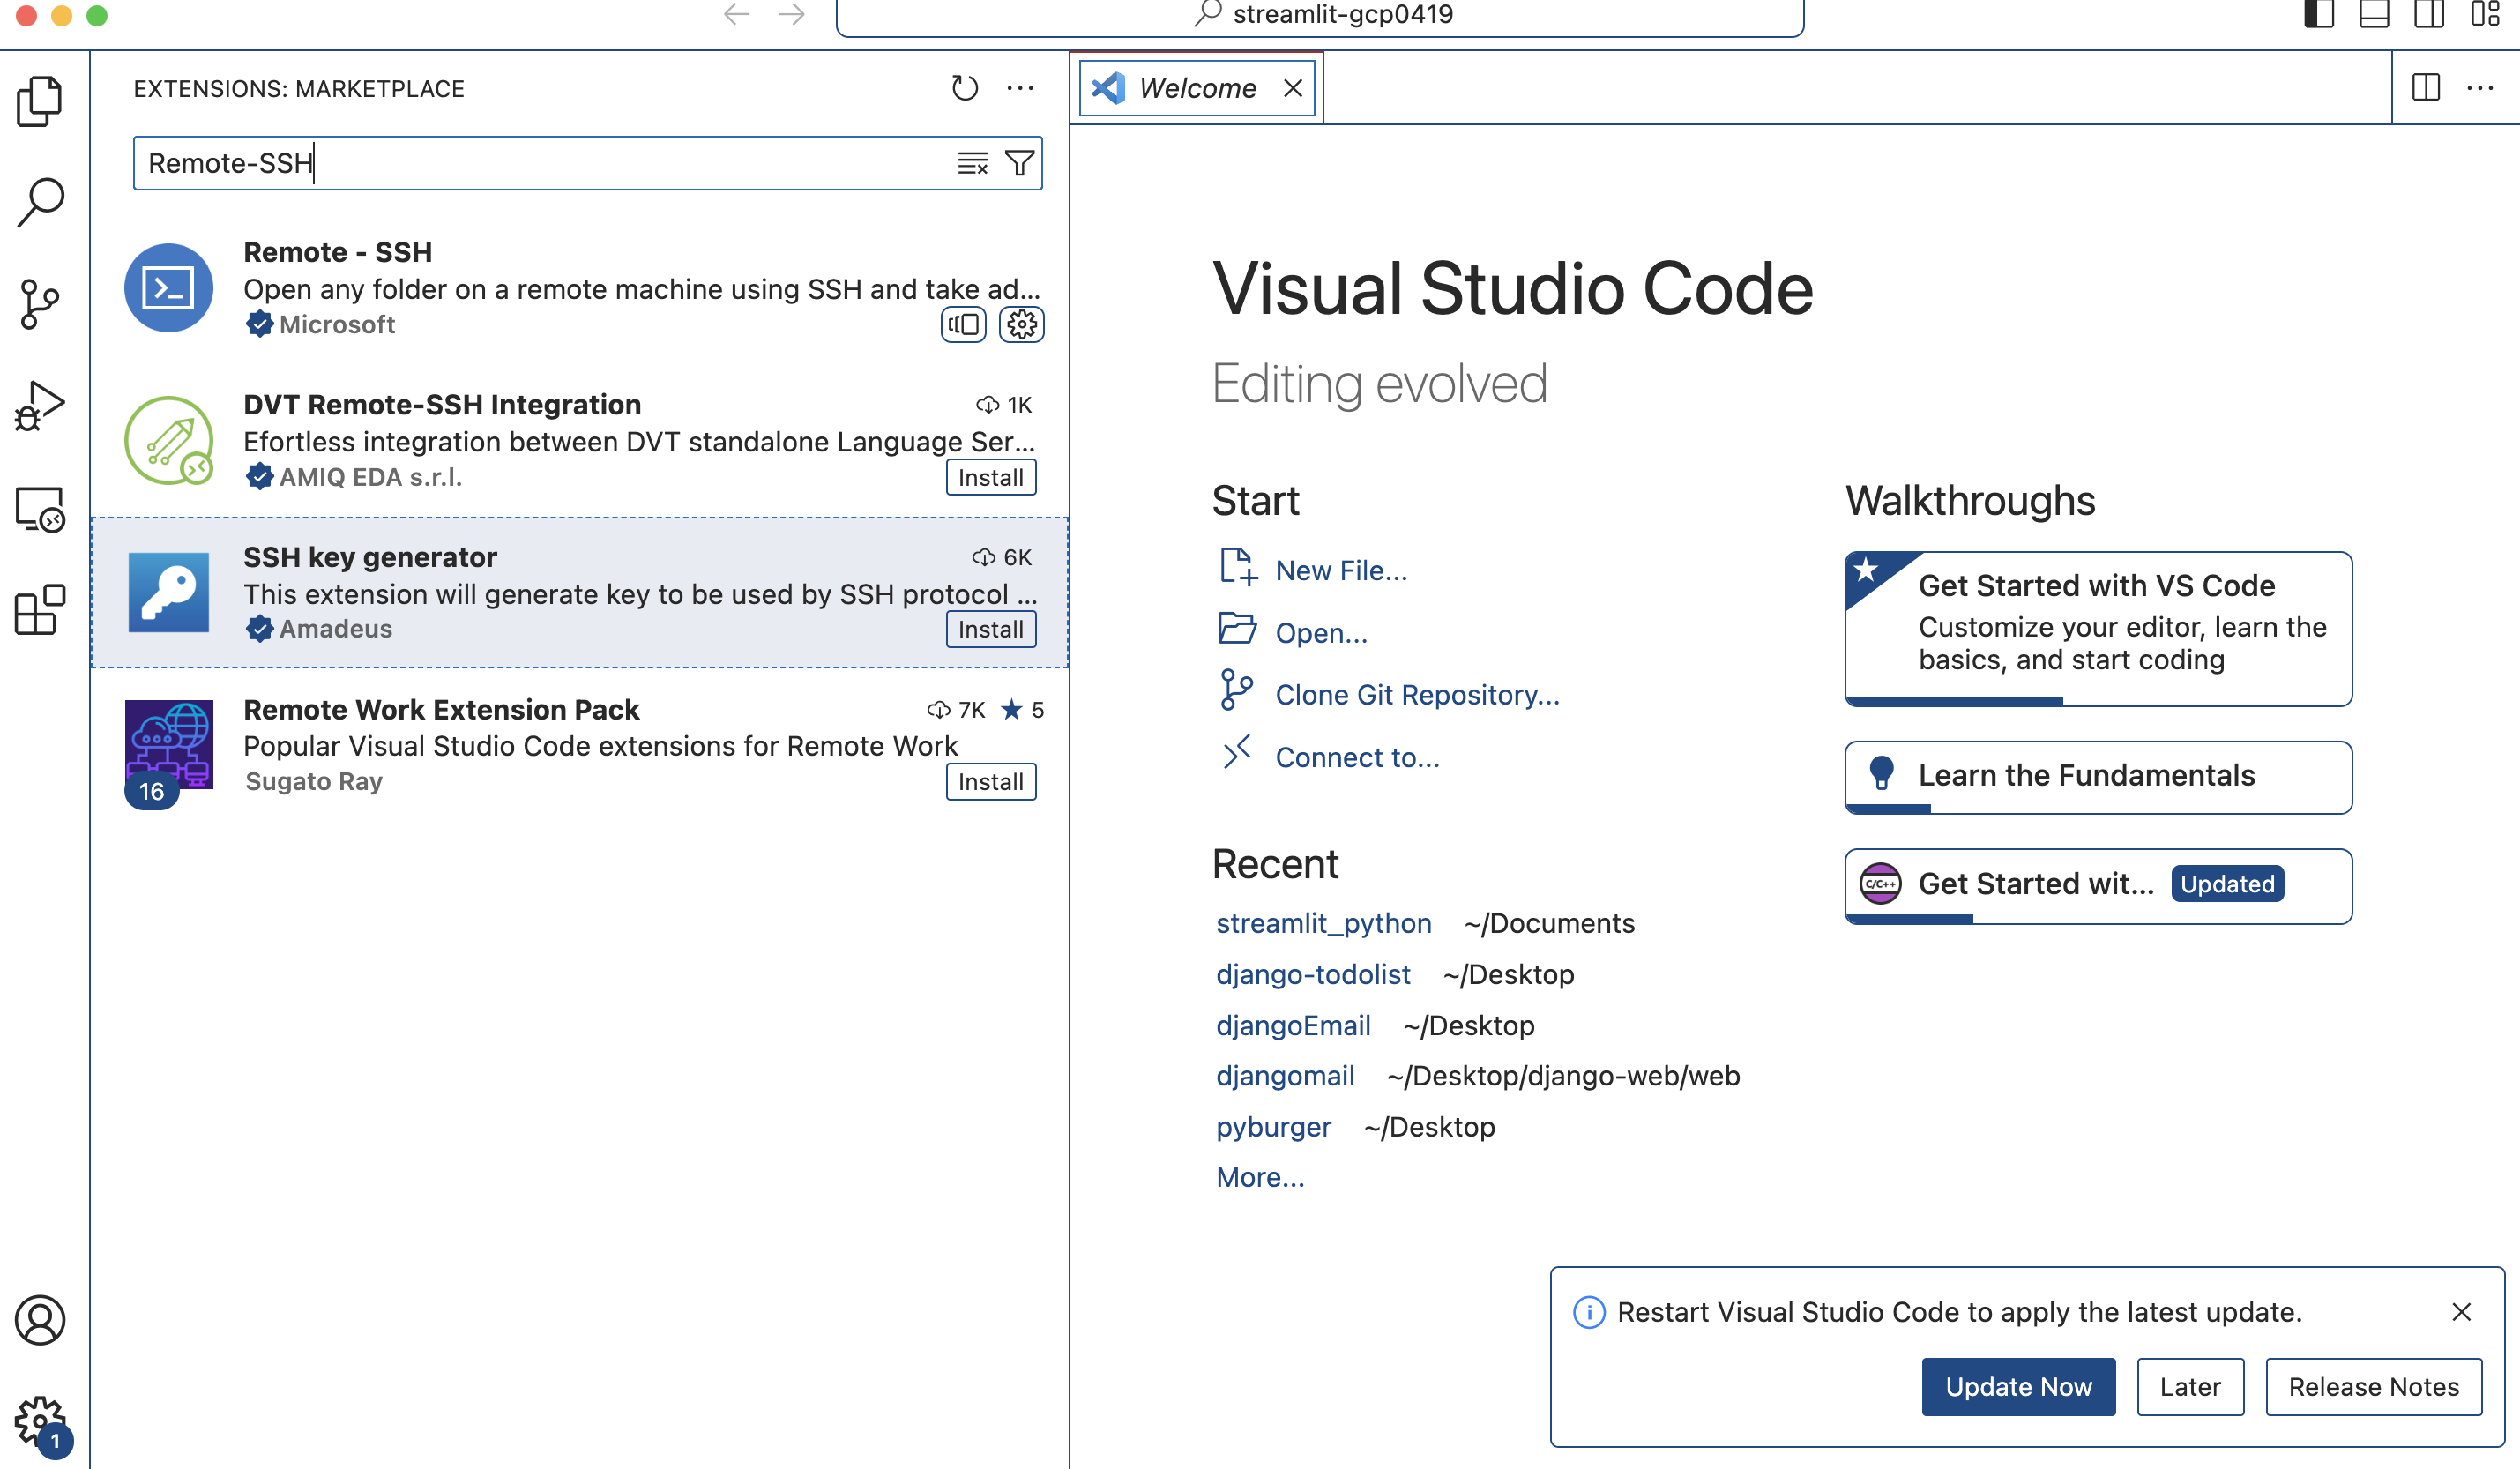Click the notification info icon
This screenshot has height=1469, width=2520.
tap(1589, 1311)
